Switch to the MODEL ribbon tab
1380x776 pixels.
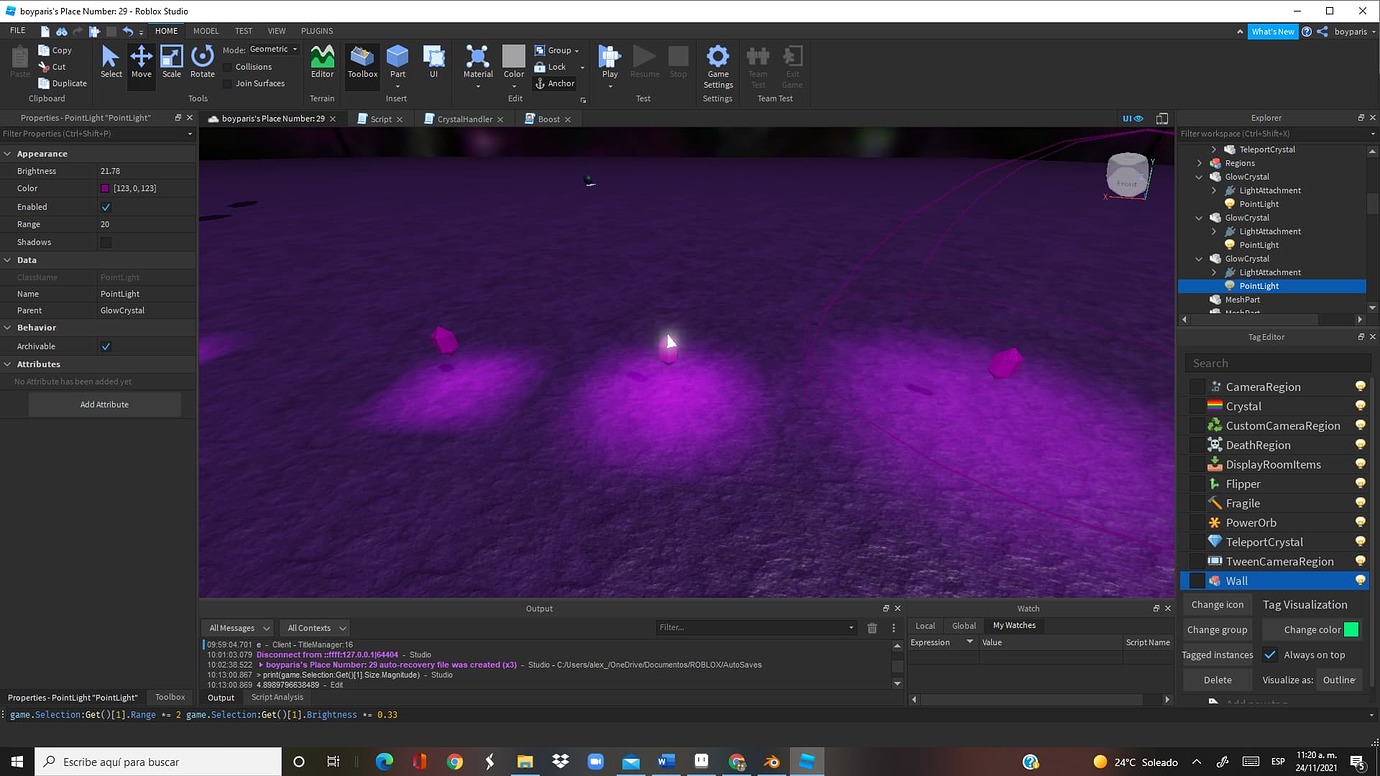[x=205, y=30]
